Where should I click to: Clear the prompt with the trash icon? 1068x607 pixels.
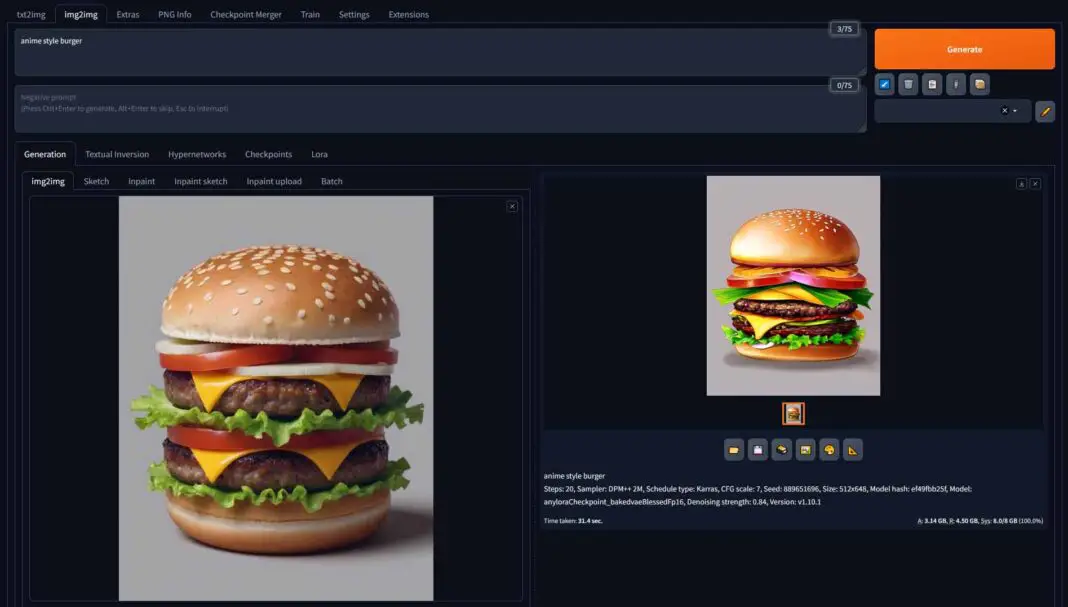point(908,84)
